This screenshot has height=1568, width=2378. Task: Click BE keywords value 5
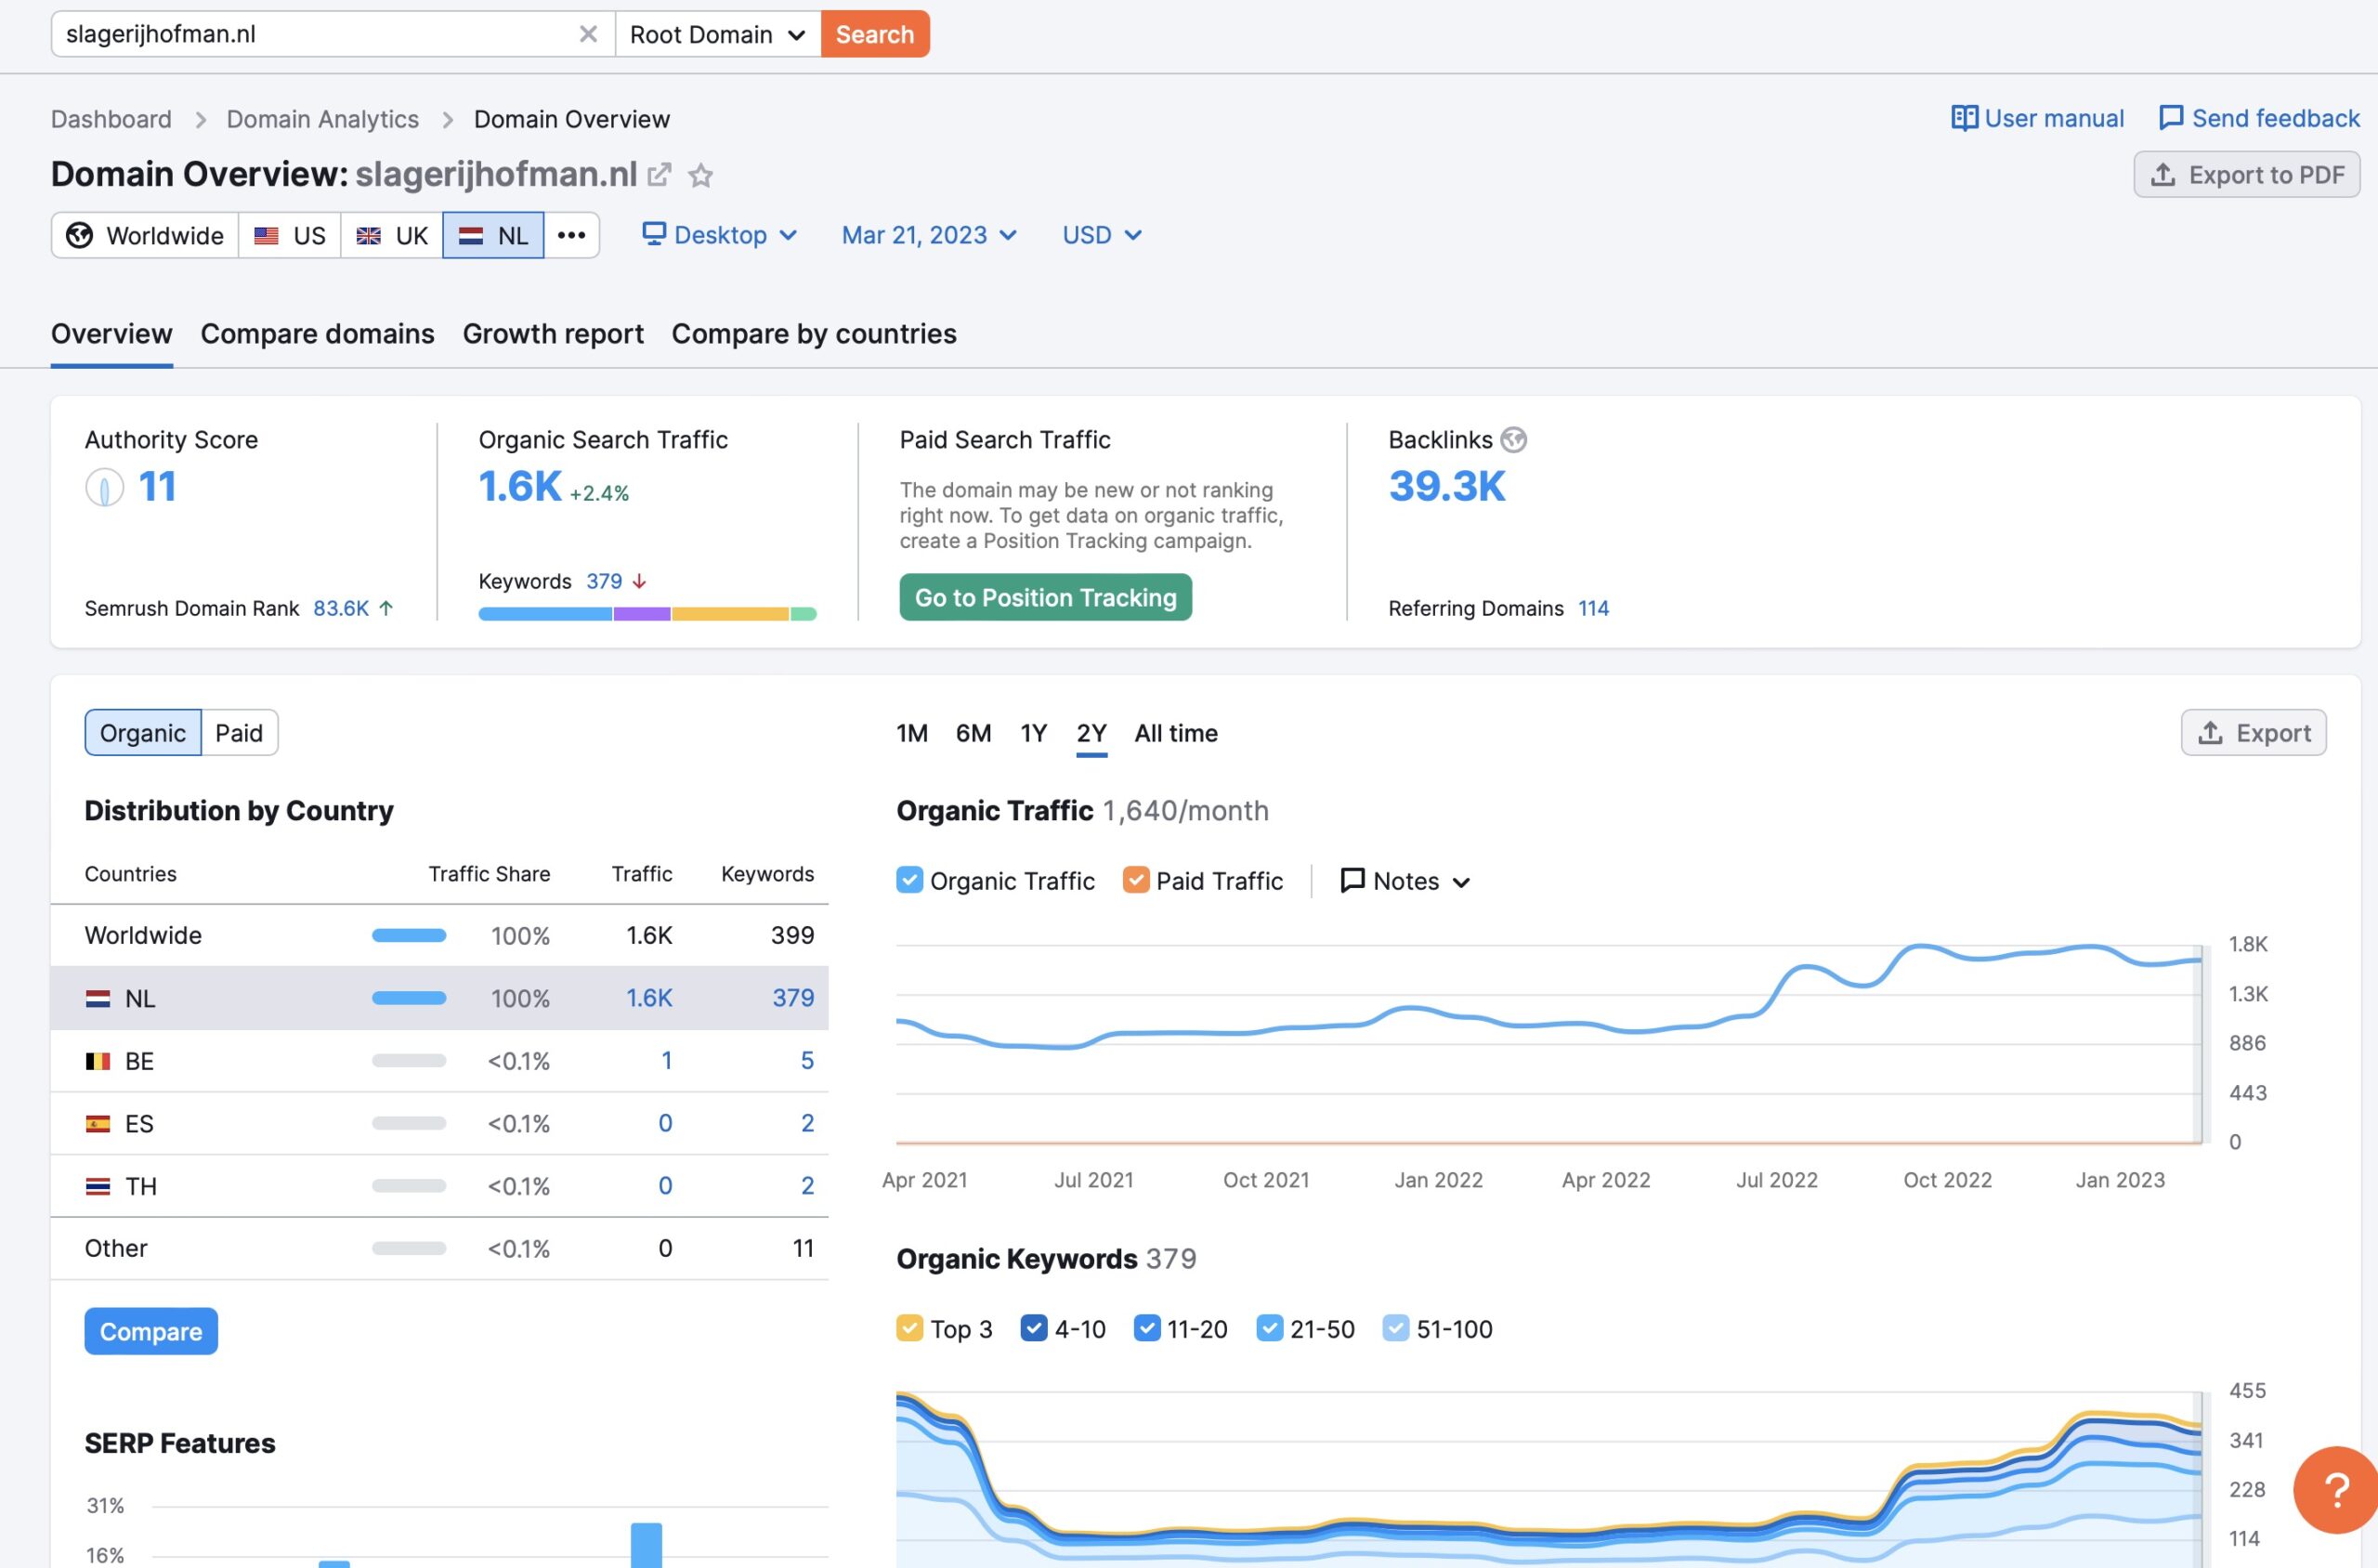click(x=806, y=1061)
